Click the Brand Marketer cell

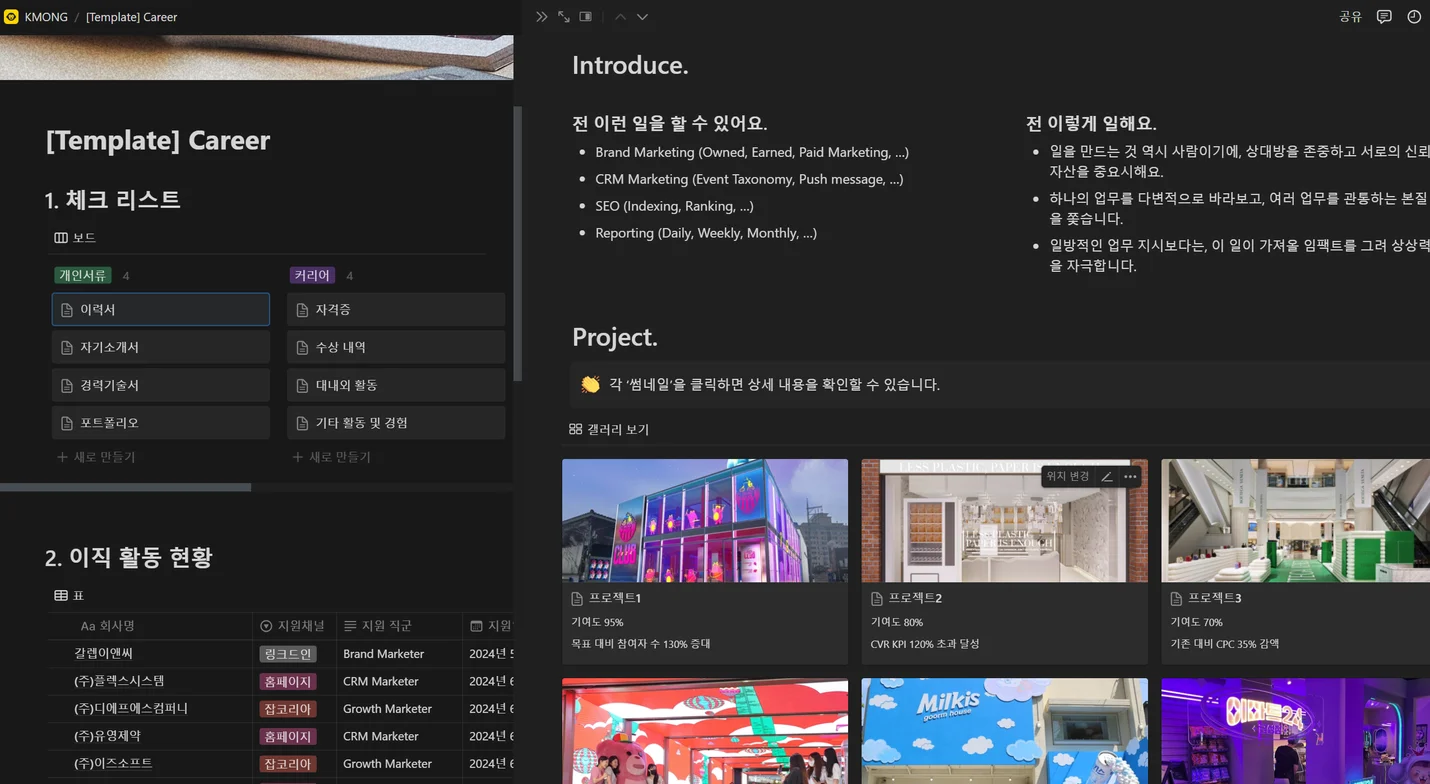click(x=400, y=653)
